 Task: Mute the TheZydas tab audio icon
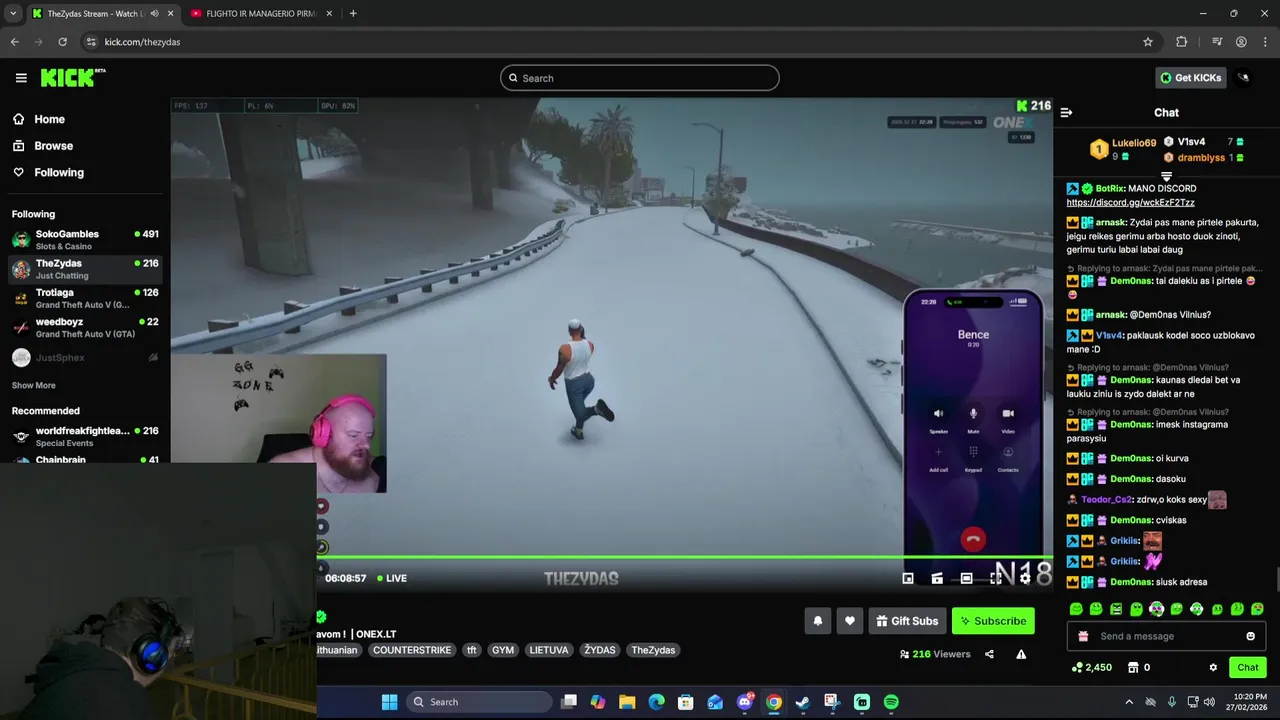tap(154, 14)
